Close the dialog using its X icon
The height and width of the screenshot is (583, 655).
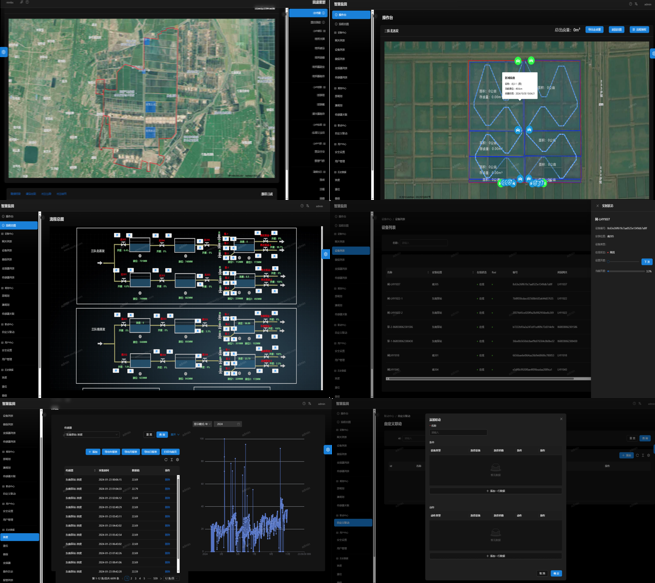561,419
